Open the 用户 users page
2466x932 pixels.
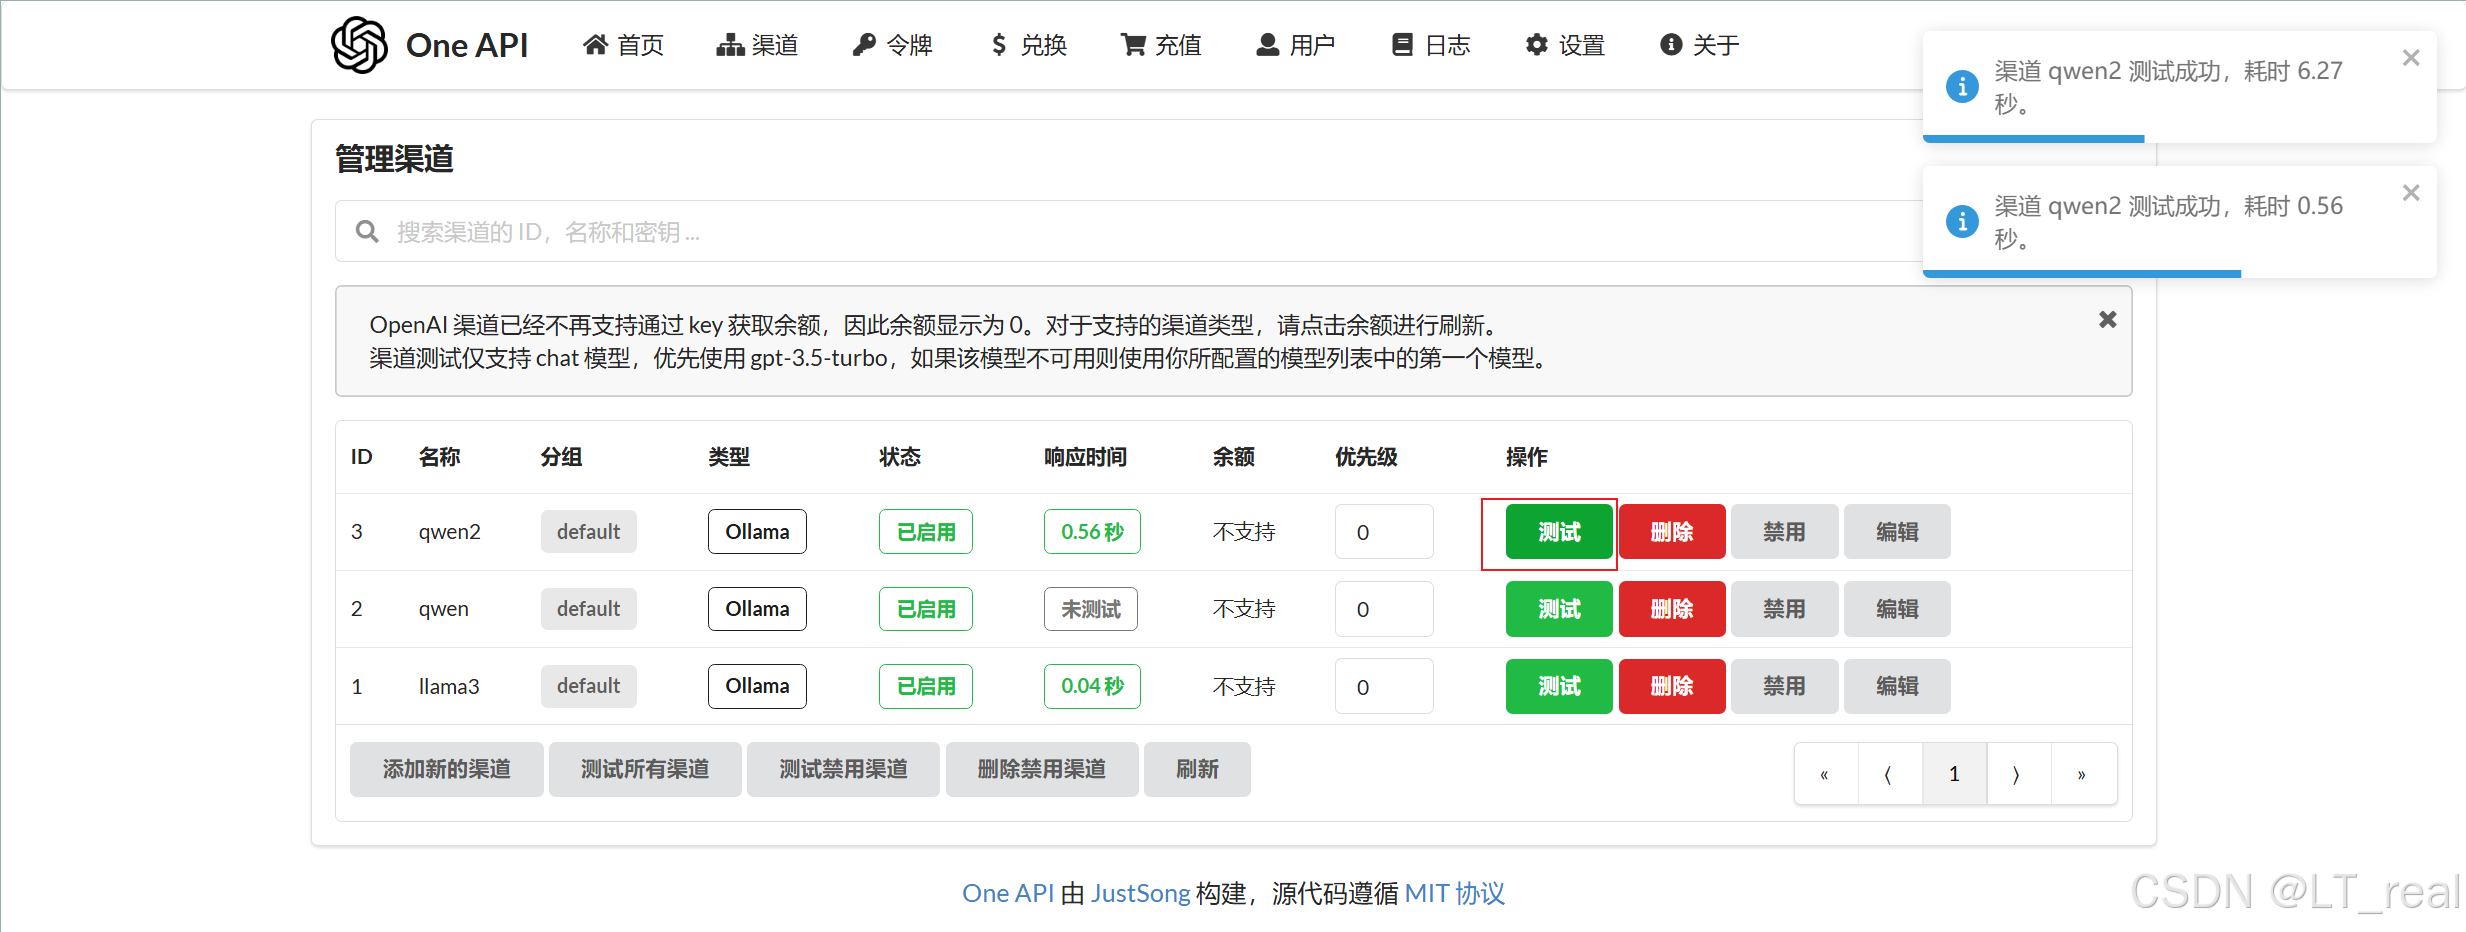coord(1295,45)
